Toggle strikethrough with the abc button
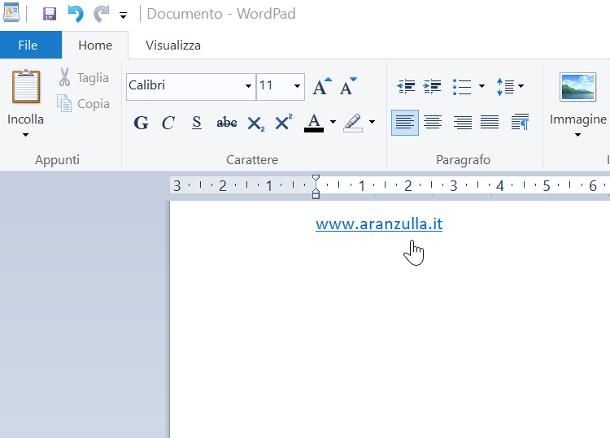 click(x=226, y=123)
